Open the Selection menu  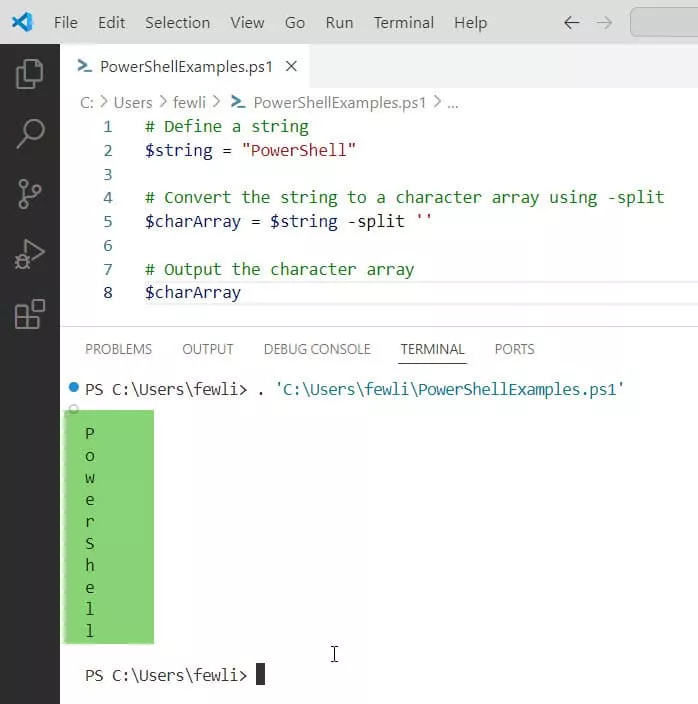177,22
